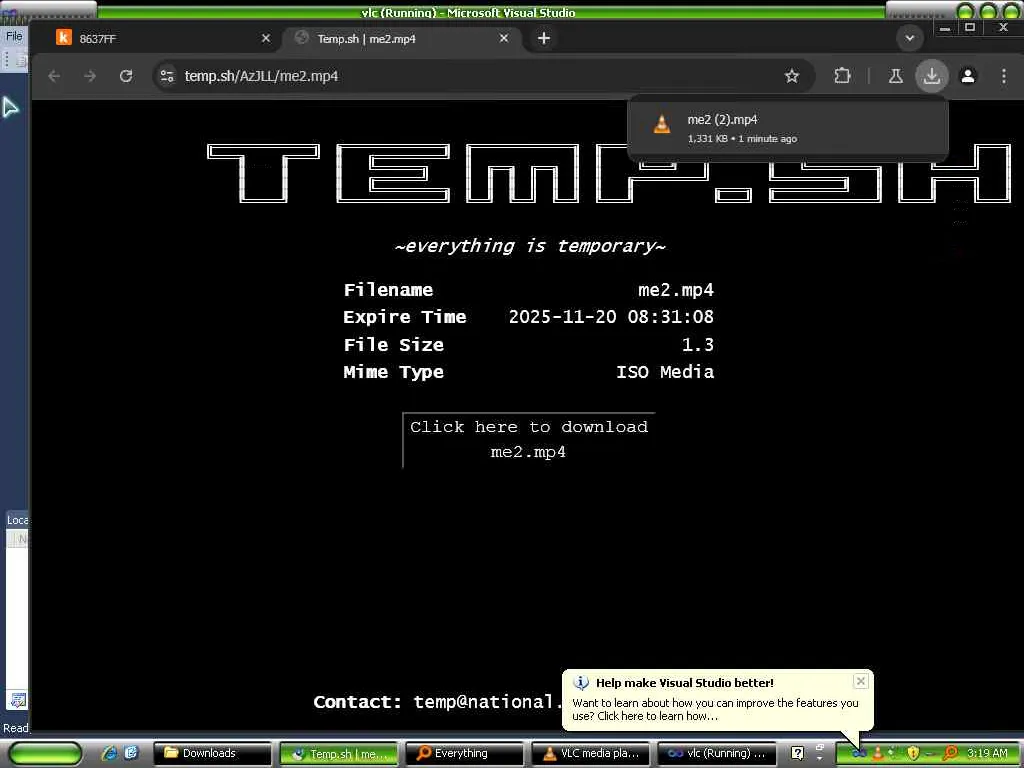Open new tab with plus button
The height and width of the screenshot is (768, 1024).
[x=543, y=39]
